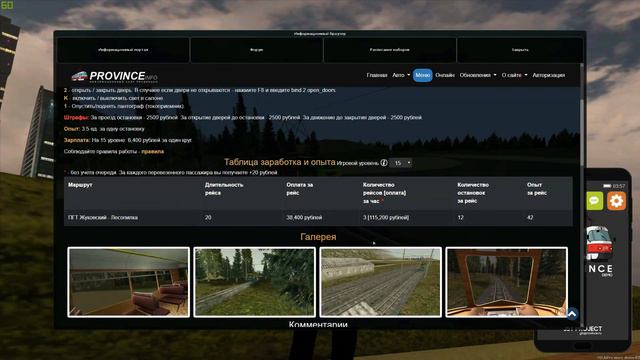
Task: Click the Галерея heading
Action: point(318,237)
